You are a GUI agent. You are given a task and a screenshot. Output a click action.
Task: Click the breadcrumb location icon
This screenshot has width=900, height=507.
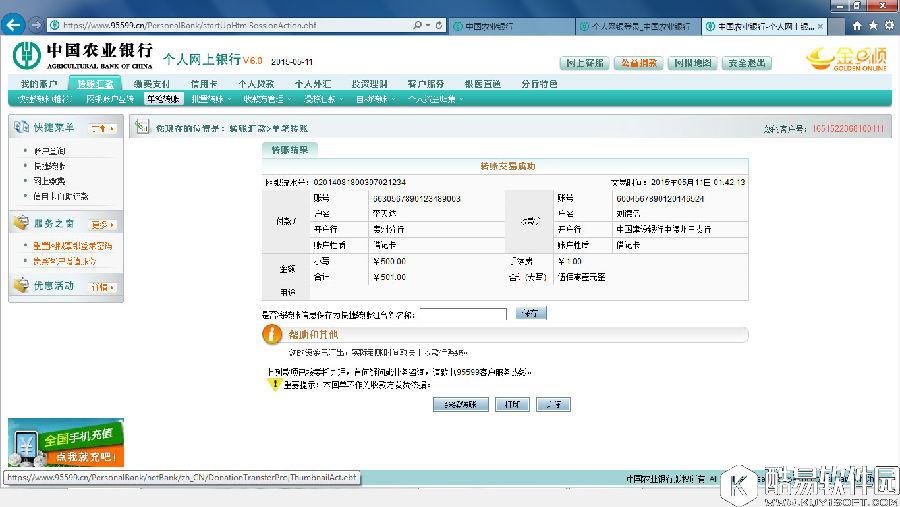141,127
